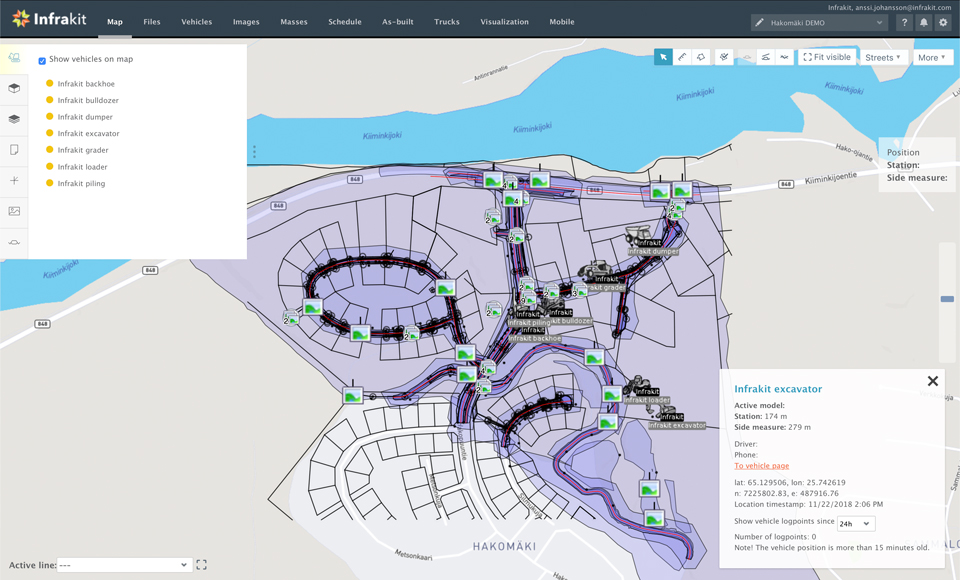
Task: Open the images sidebar panel
Action: click(14, 211)
